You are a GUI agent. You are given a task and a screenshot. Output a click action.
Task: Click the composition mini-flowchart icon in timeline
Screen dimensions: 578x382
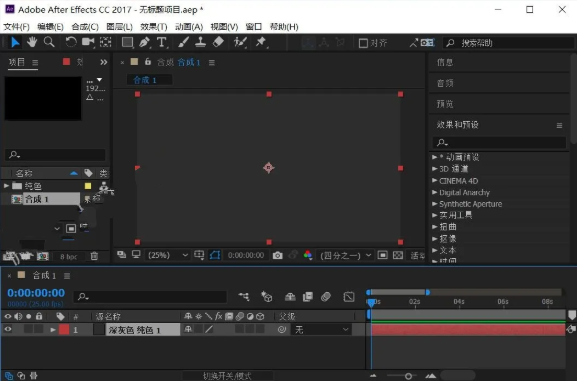pos(244,296)
